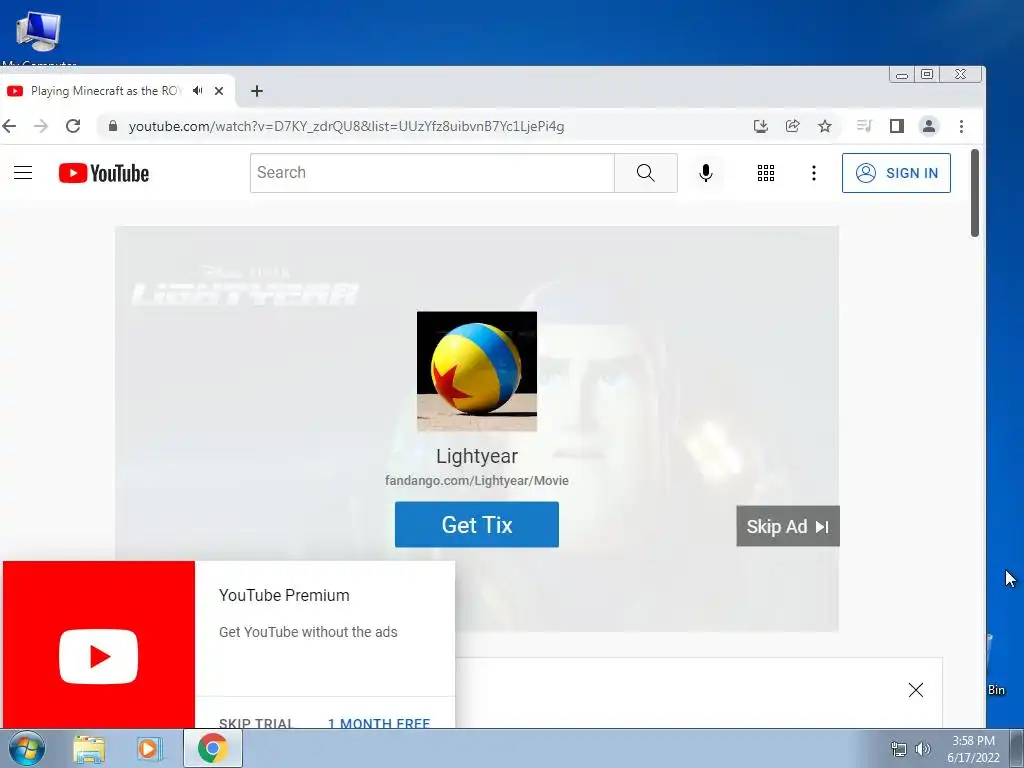Open Chrome three-dot menu
The image size is (1024, 768).
tap(961, 126)
